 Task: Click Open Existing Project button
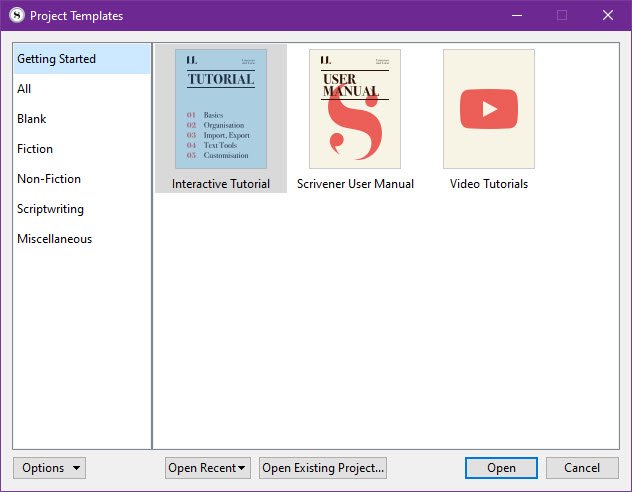tap(323, 468)
